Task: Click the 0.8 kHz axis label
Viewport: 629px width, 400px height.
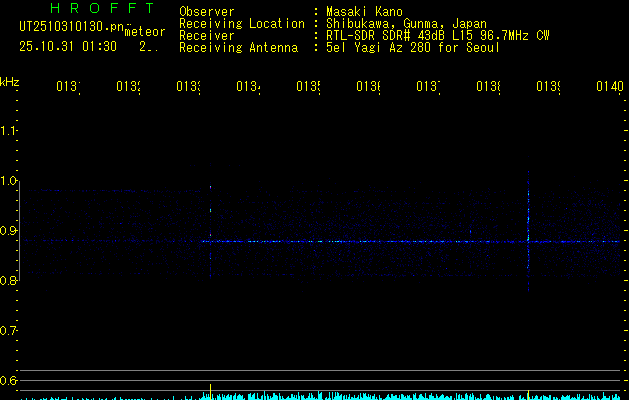Action: click(8, 281)
